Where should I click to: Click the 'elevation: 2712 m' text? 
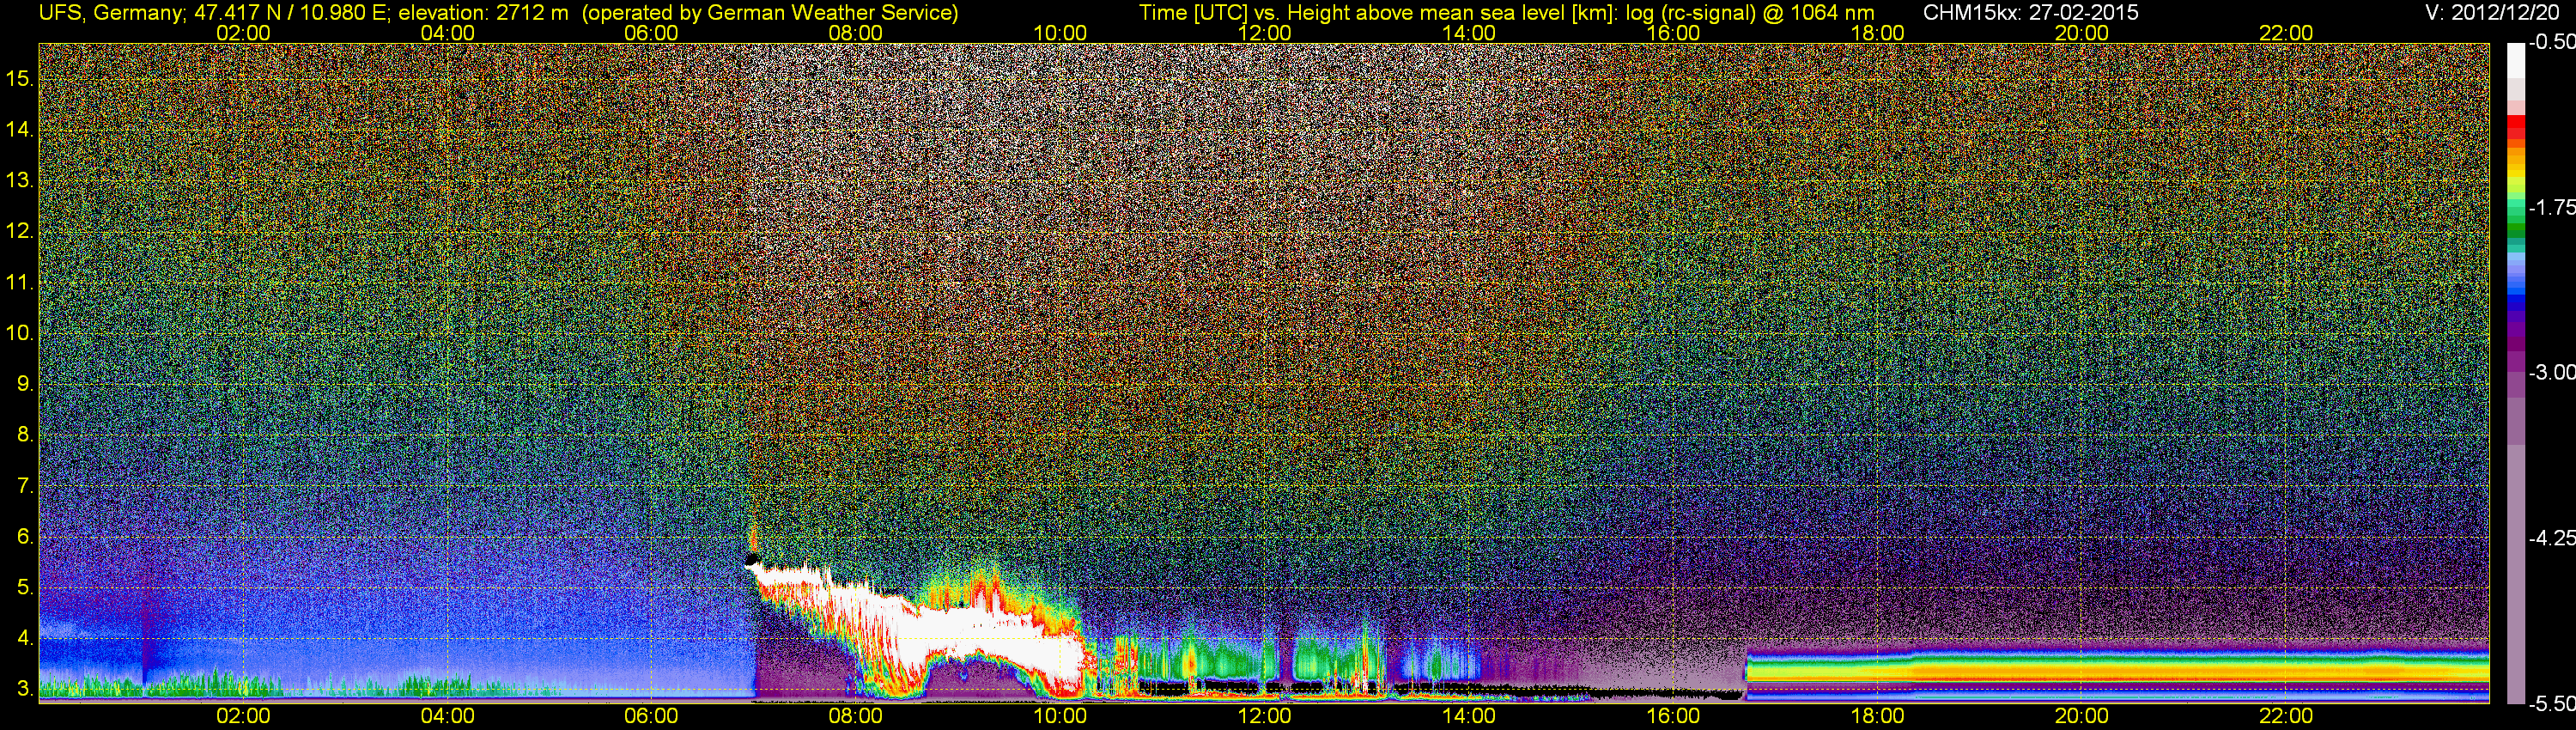click(484, 13)
